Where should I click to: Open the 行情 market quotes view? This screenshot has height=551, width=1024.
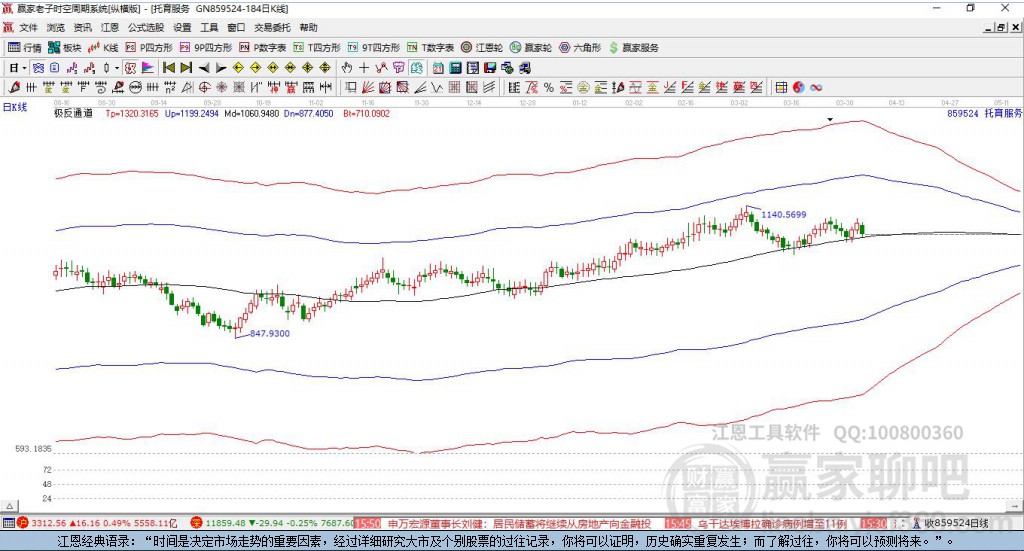click(25, 48)
